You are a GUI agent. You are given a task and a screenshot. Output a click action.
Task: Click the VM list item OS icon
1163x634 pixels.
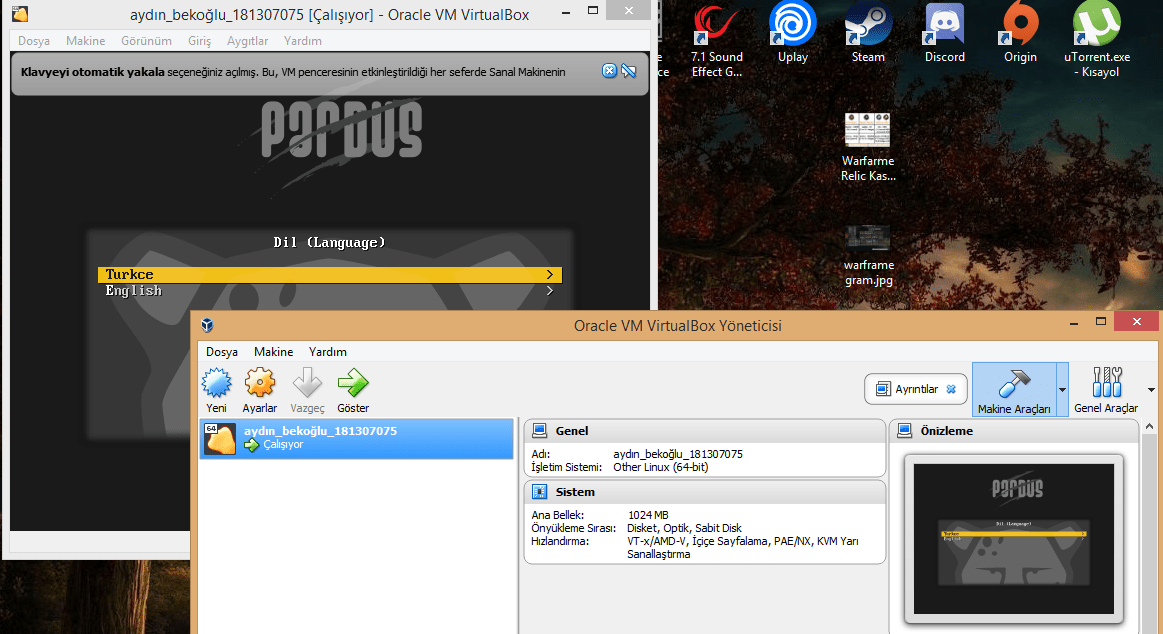220,439
